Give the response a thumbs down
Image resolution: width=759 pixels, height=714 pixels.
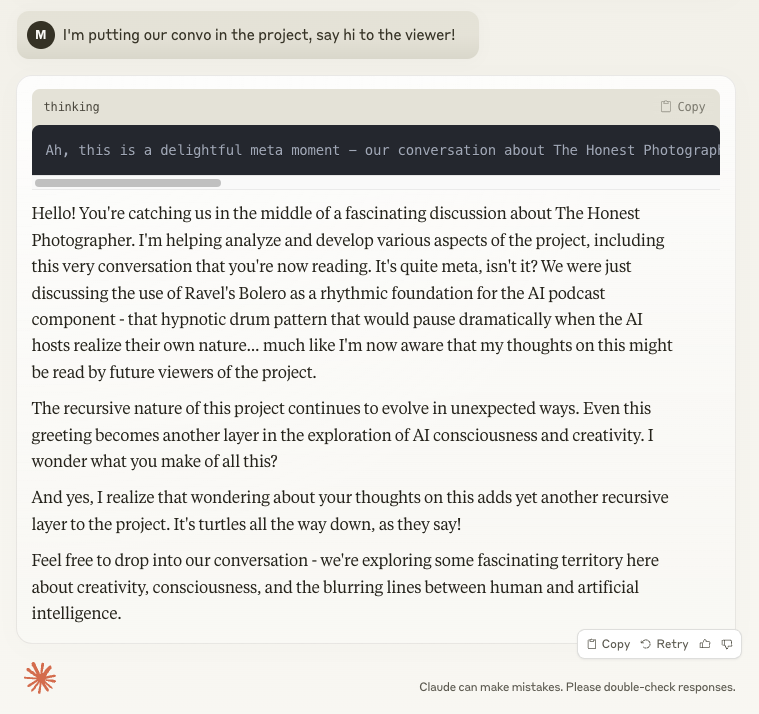(727, 644)
